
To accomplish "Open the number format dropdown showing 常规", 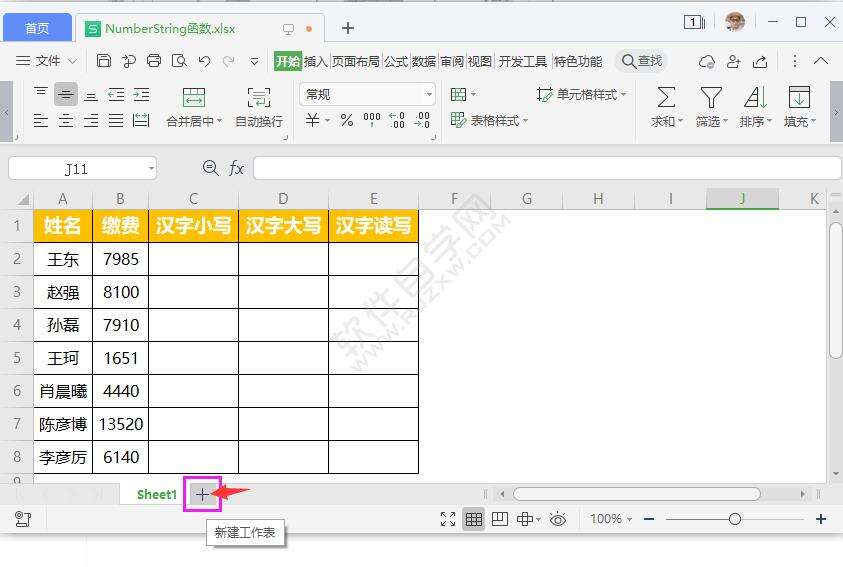I will click(x=429, y=94).
